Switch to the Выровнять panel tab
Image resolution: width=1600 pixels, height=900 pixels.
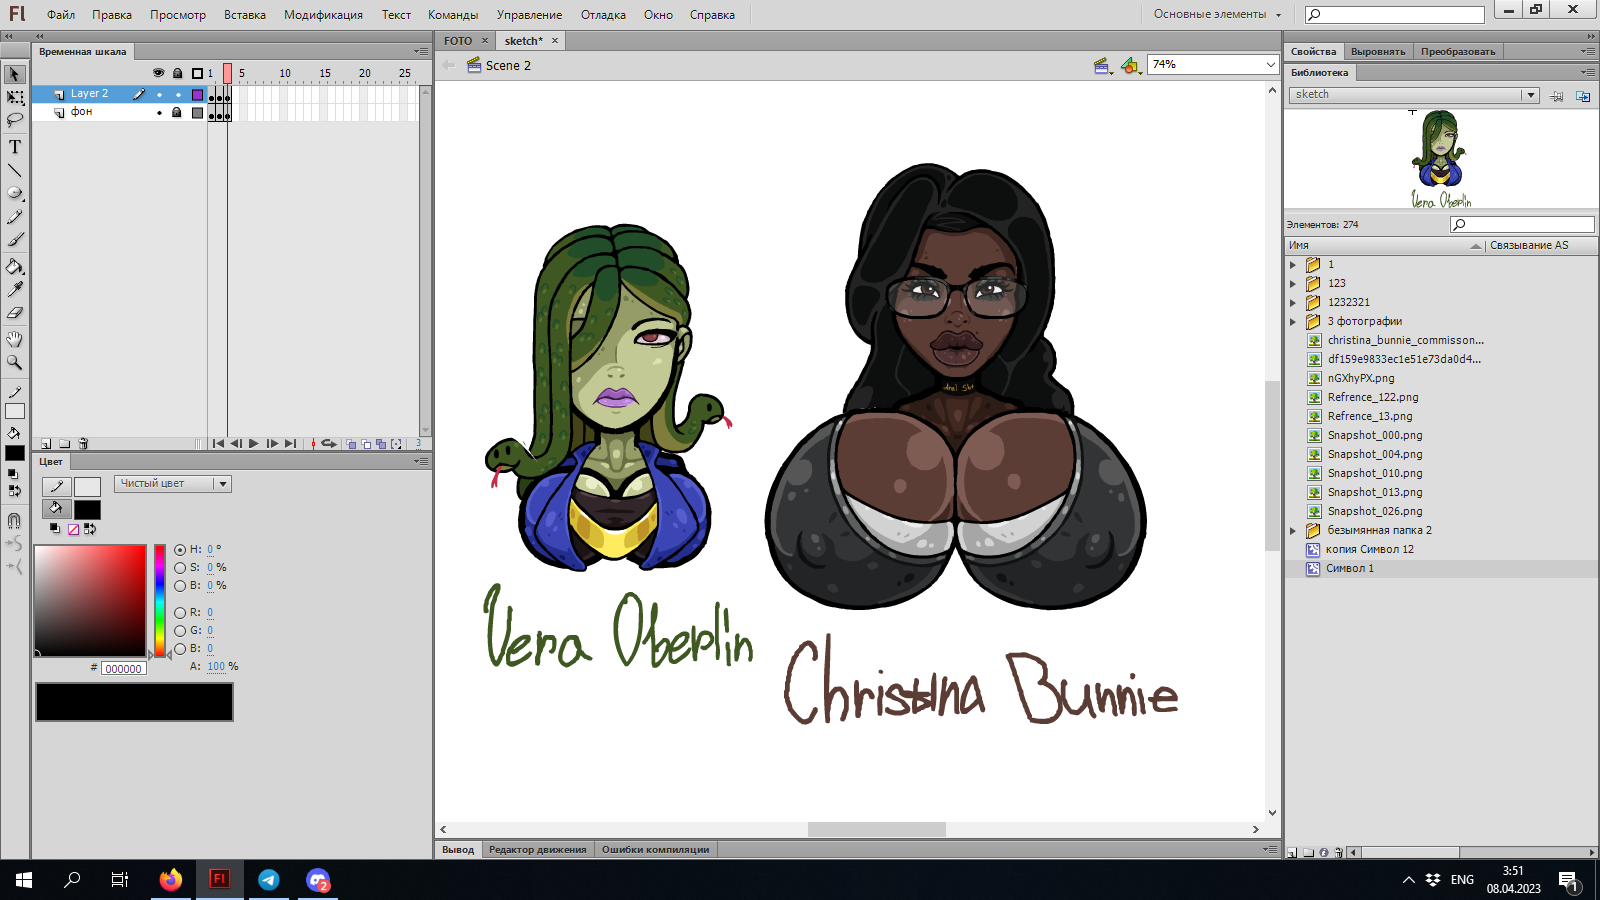point(1378,52)
